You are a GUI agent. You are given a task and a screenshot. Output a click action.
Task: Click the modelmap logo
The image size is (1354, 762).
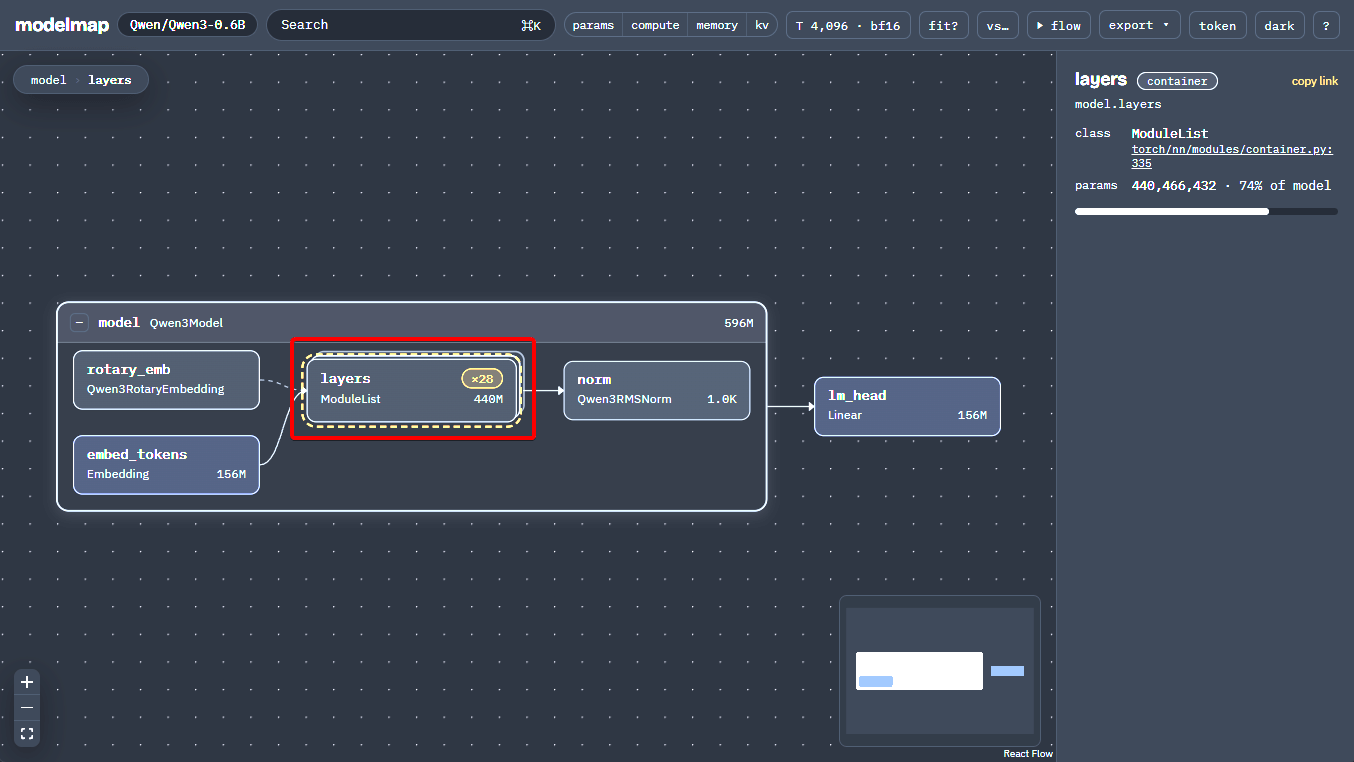pos(60,25)
